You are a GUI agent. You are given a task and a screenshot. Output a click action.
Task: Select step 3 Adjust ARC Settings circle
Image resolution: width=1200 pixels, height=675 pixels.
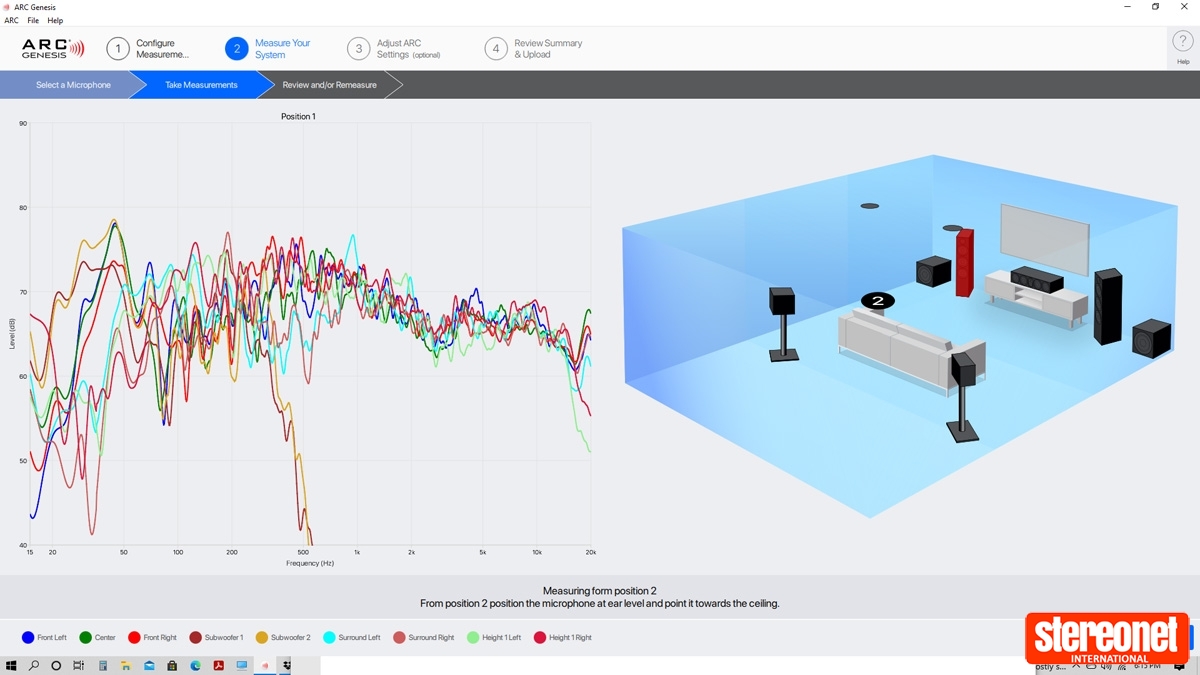tap(359, 49)
